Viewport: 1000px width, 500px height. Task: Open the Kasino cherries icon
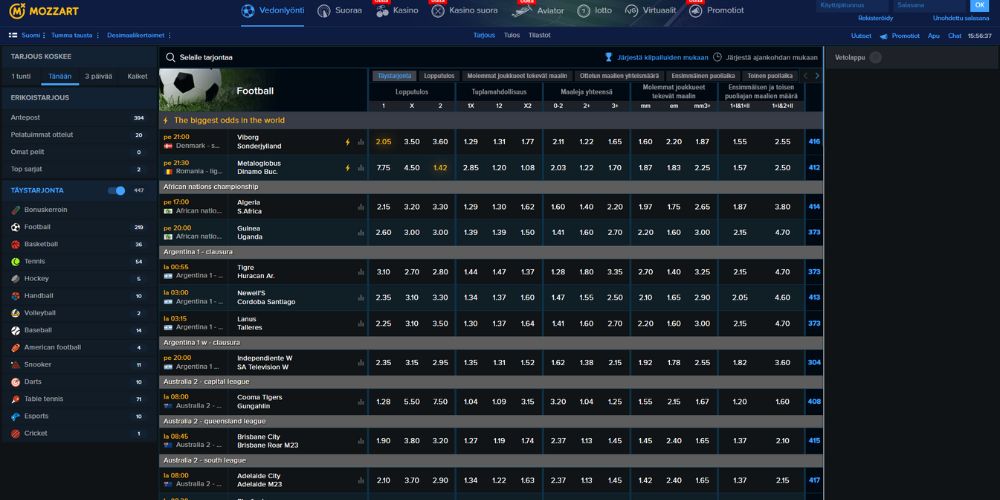382,11
